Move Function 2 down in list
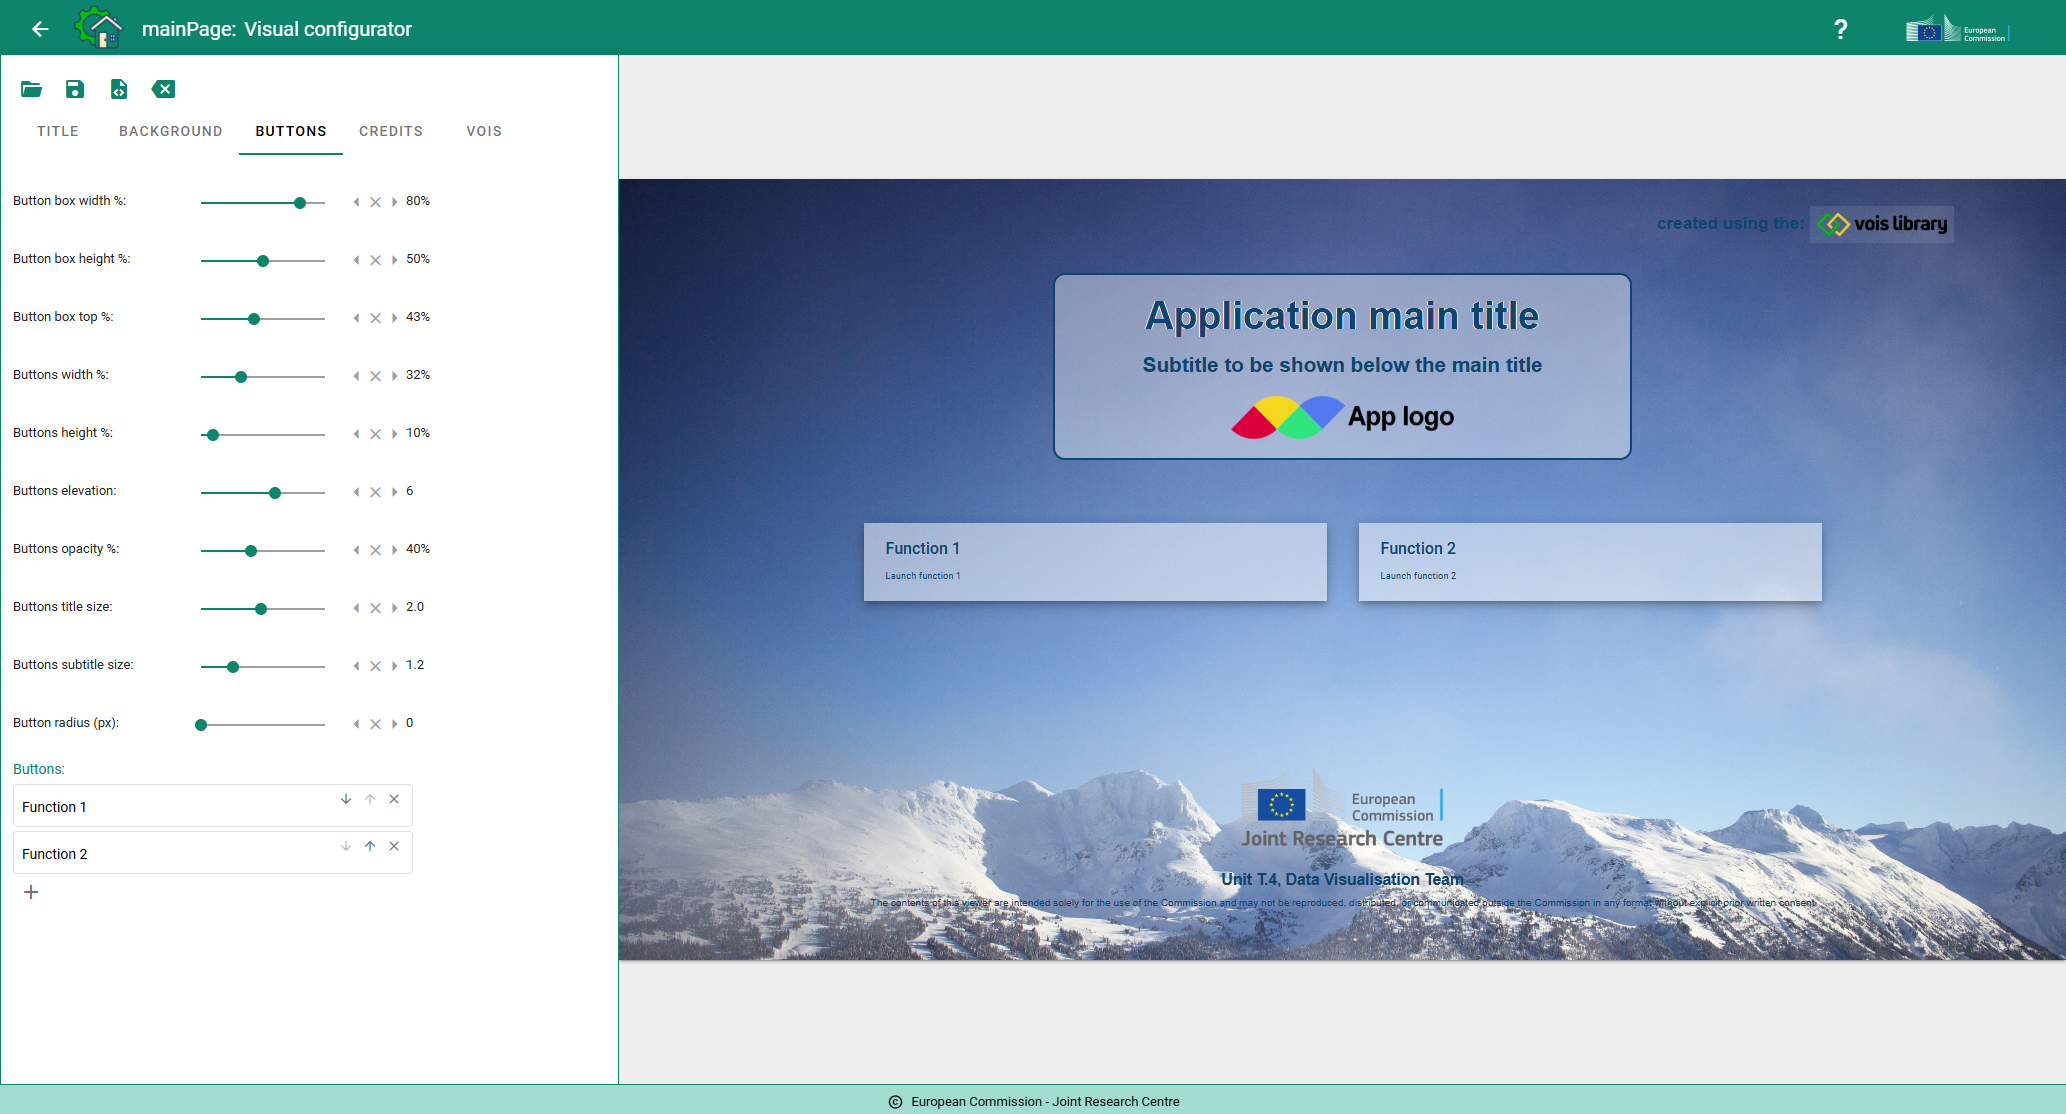Image resolution: width=2066 pixels, height=1114 pixels. pos(346,846)
